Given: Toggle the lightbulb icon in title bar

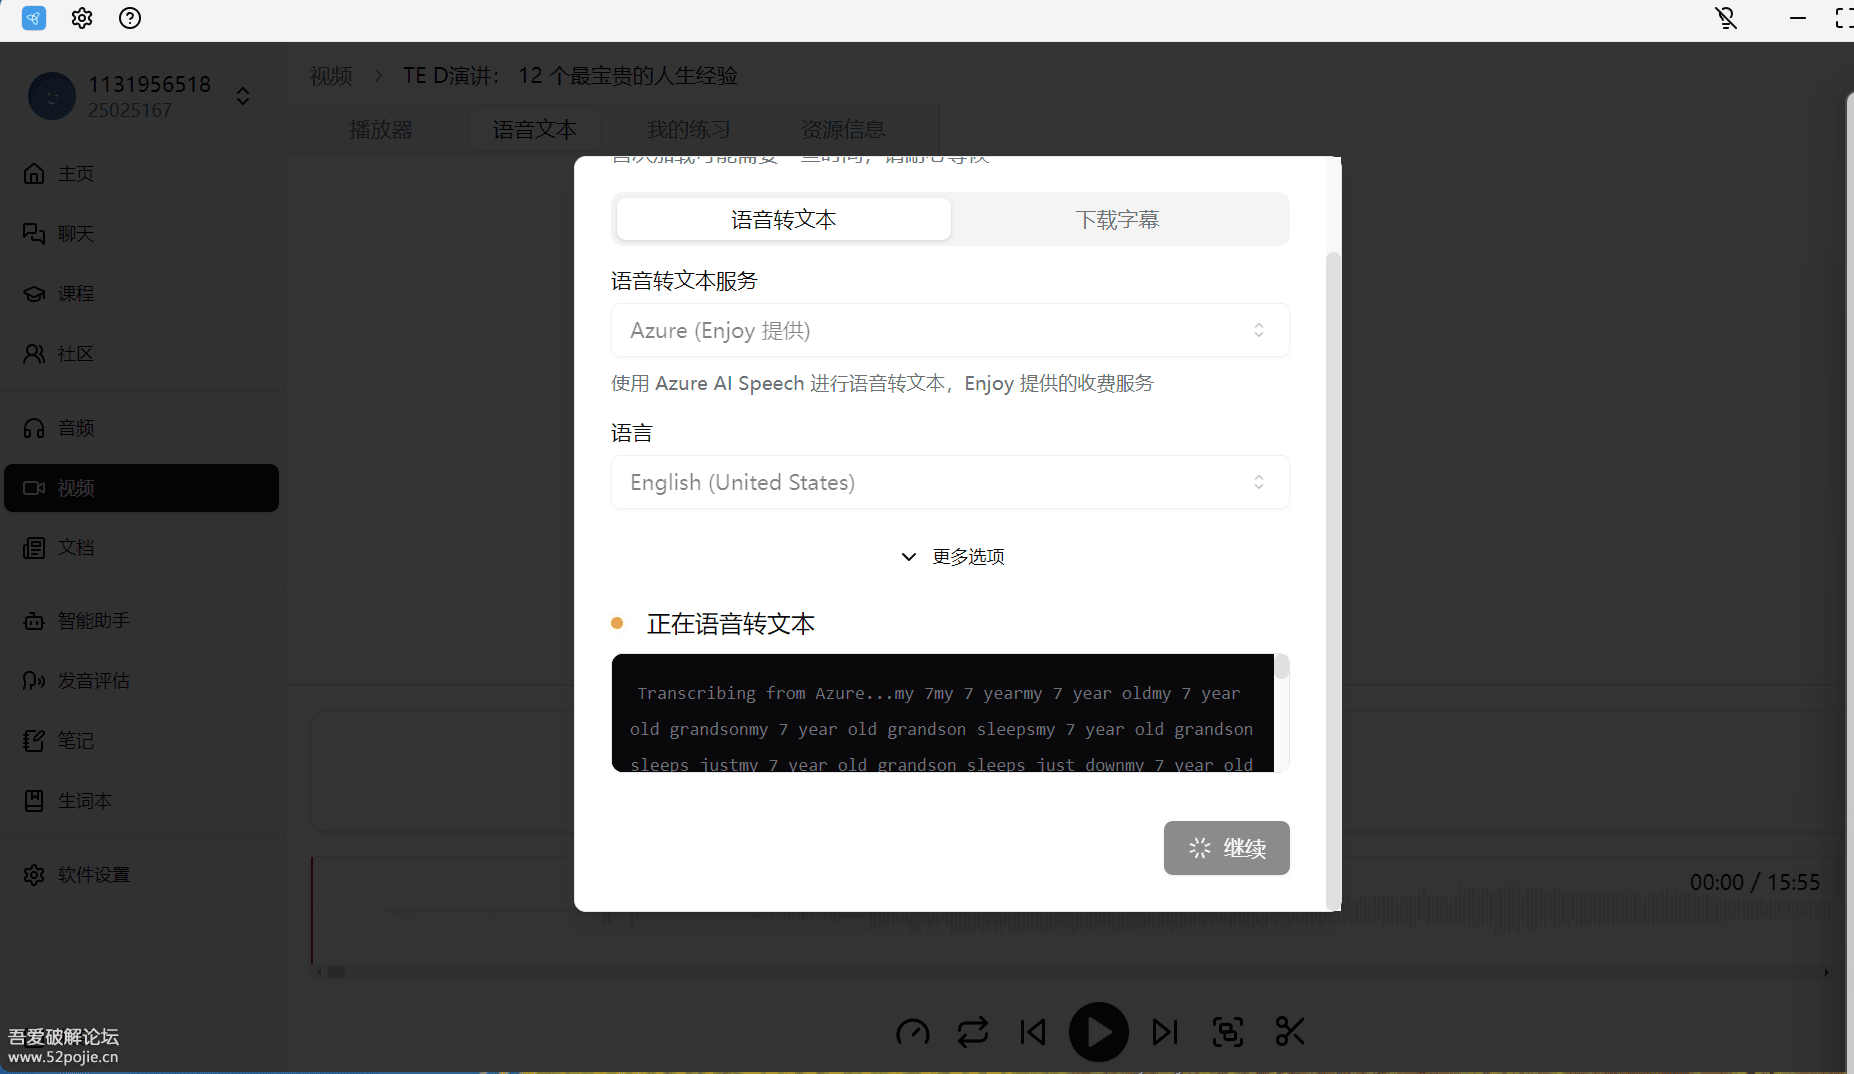Looking at the screenshot, I should (x=1726, y=18).
